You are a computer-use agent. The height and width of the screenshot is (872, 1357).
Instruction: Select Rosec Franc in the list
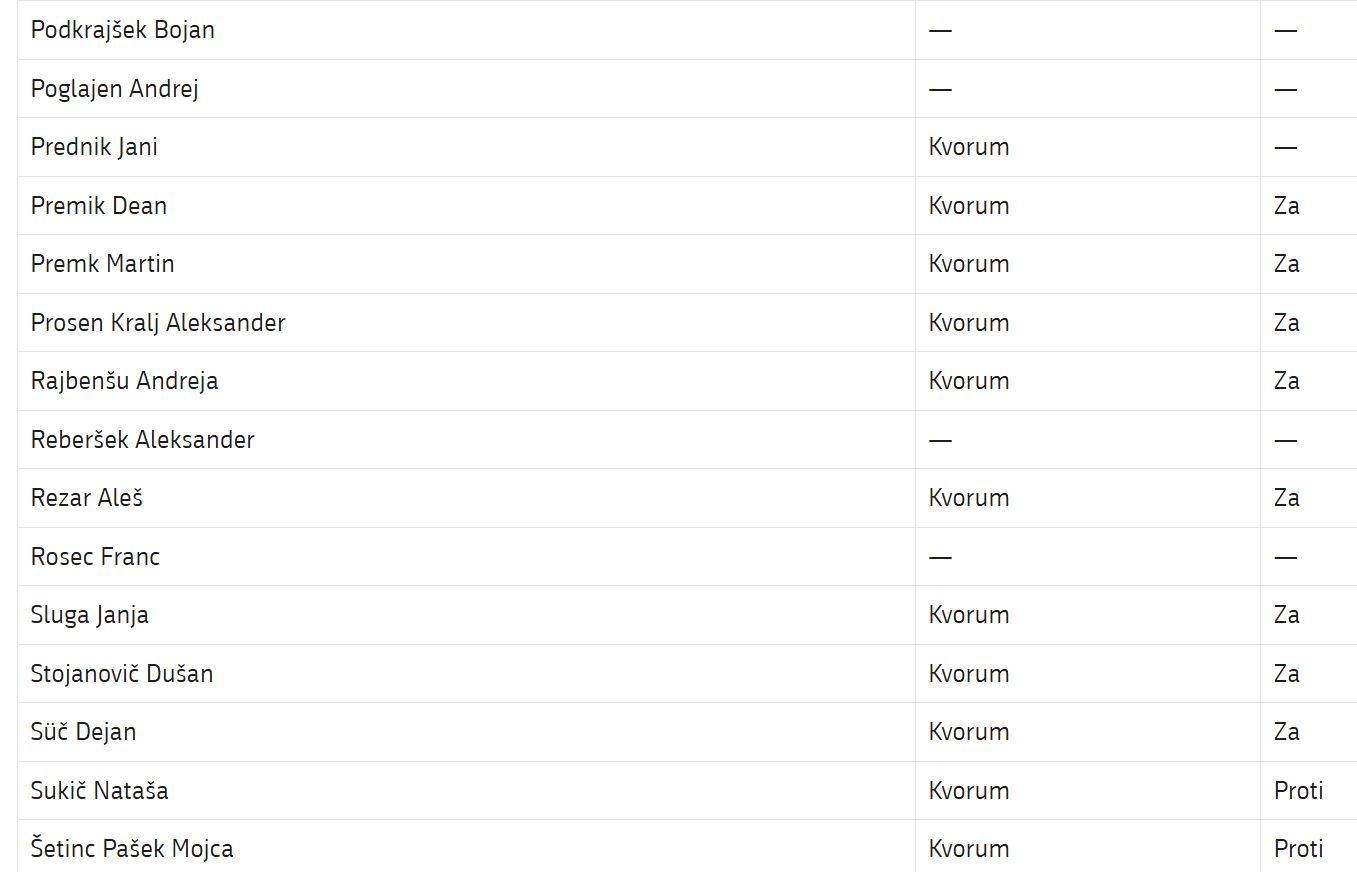tap(96, 557)
